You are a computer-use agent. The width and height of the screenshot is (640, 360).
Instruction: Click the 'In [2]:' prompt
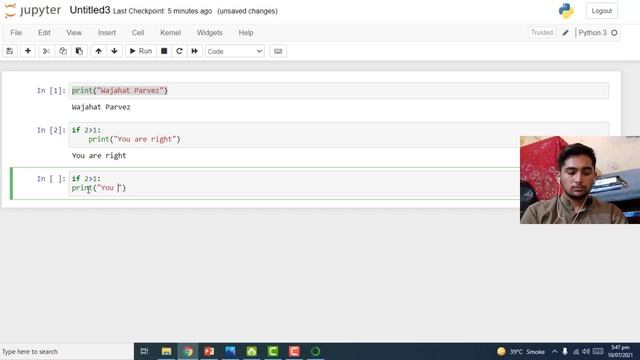click(x=51, y=130)
